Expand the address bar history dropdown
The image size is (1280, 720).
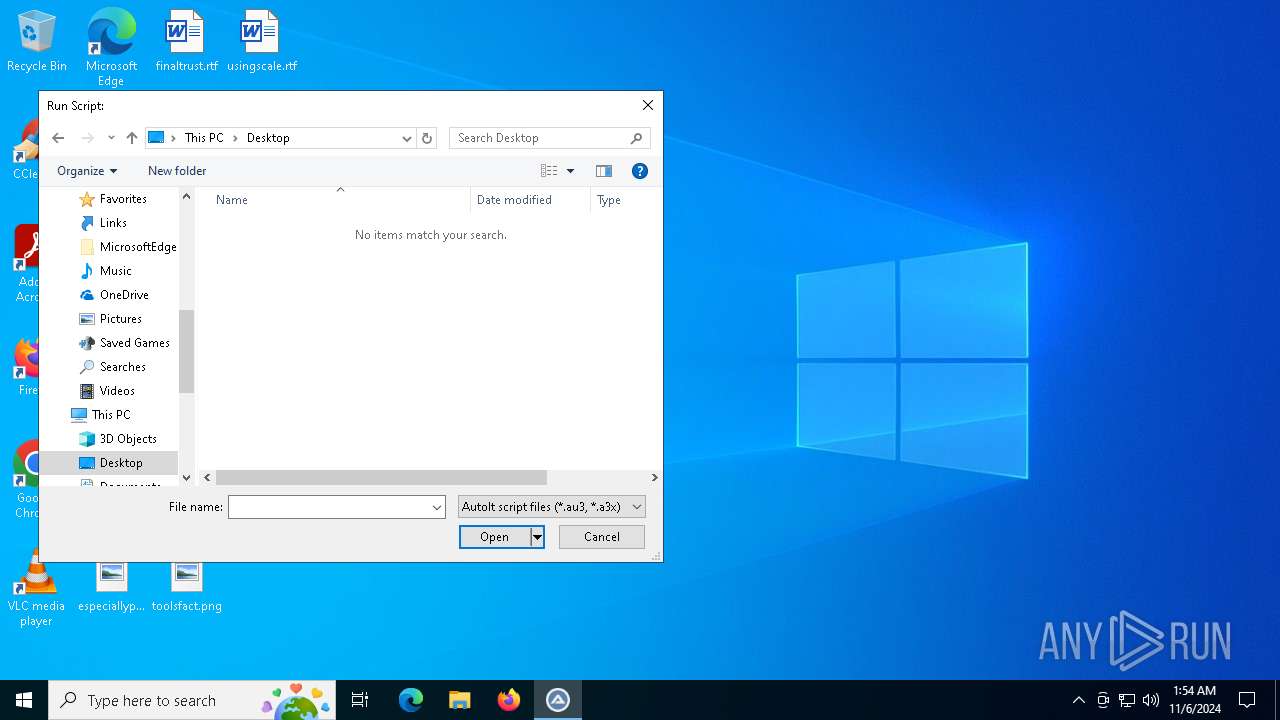tap(407, 138)
